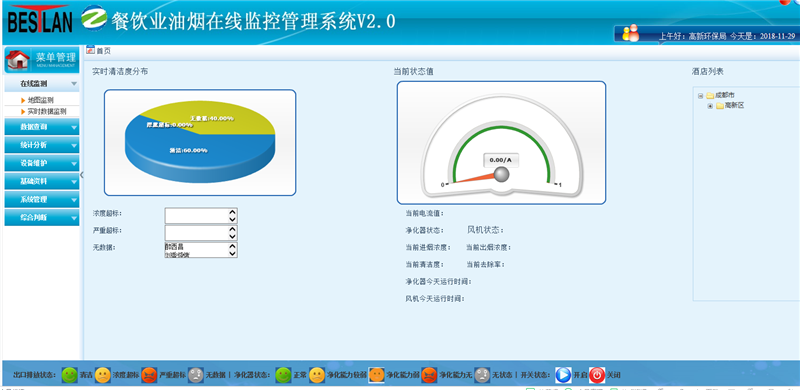Open the 地图监测 link
The height and width of the screenshot is (390, 800).
click(40, 101)
